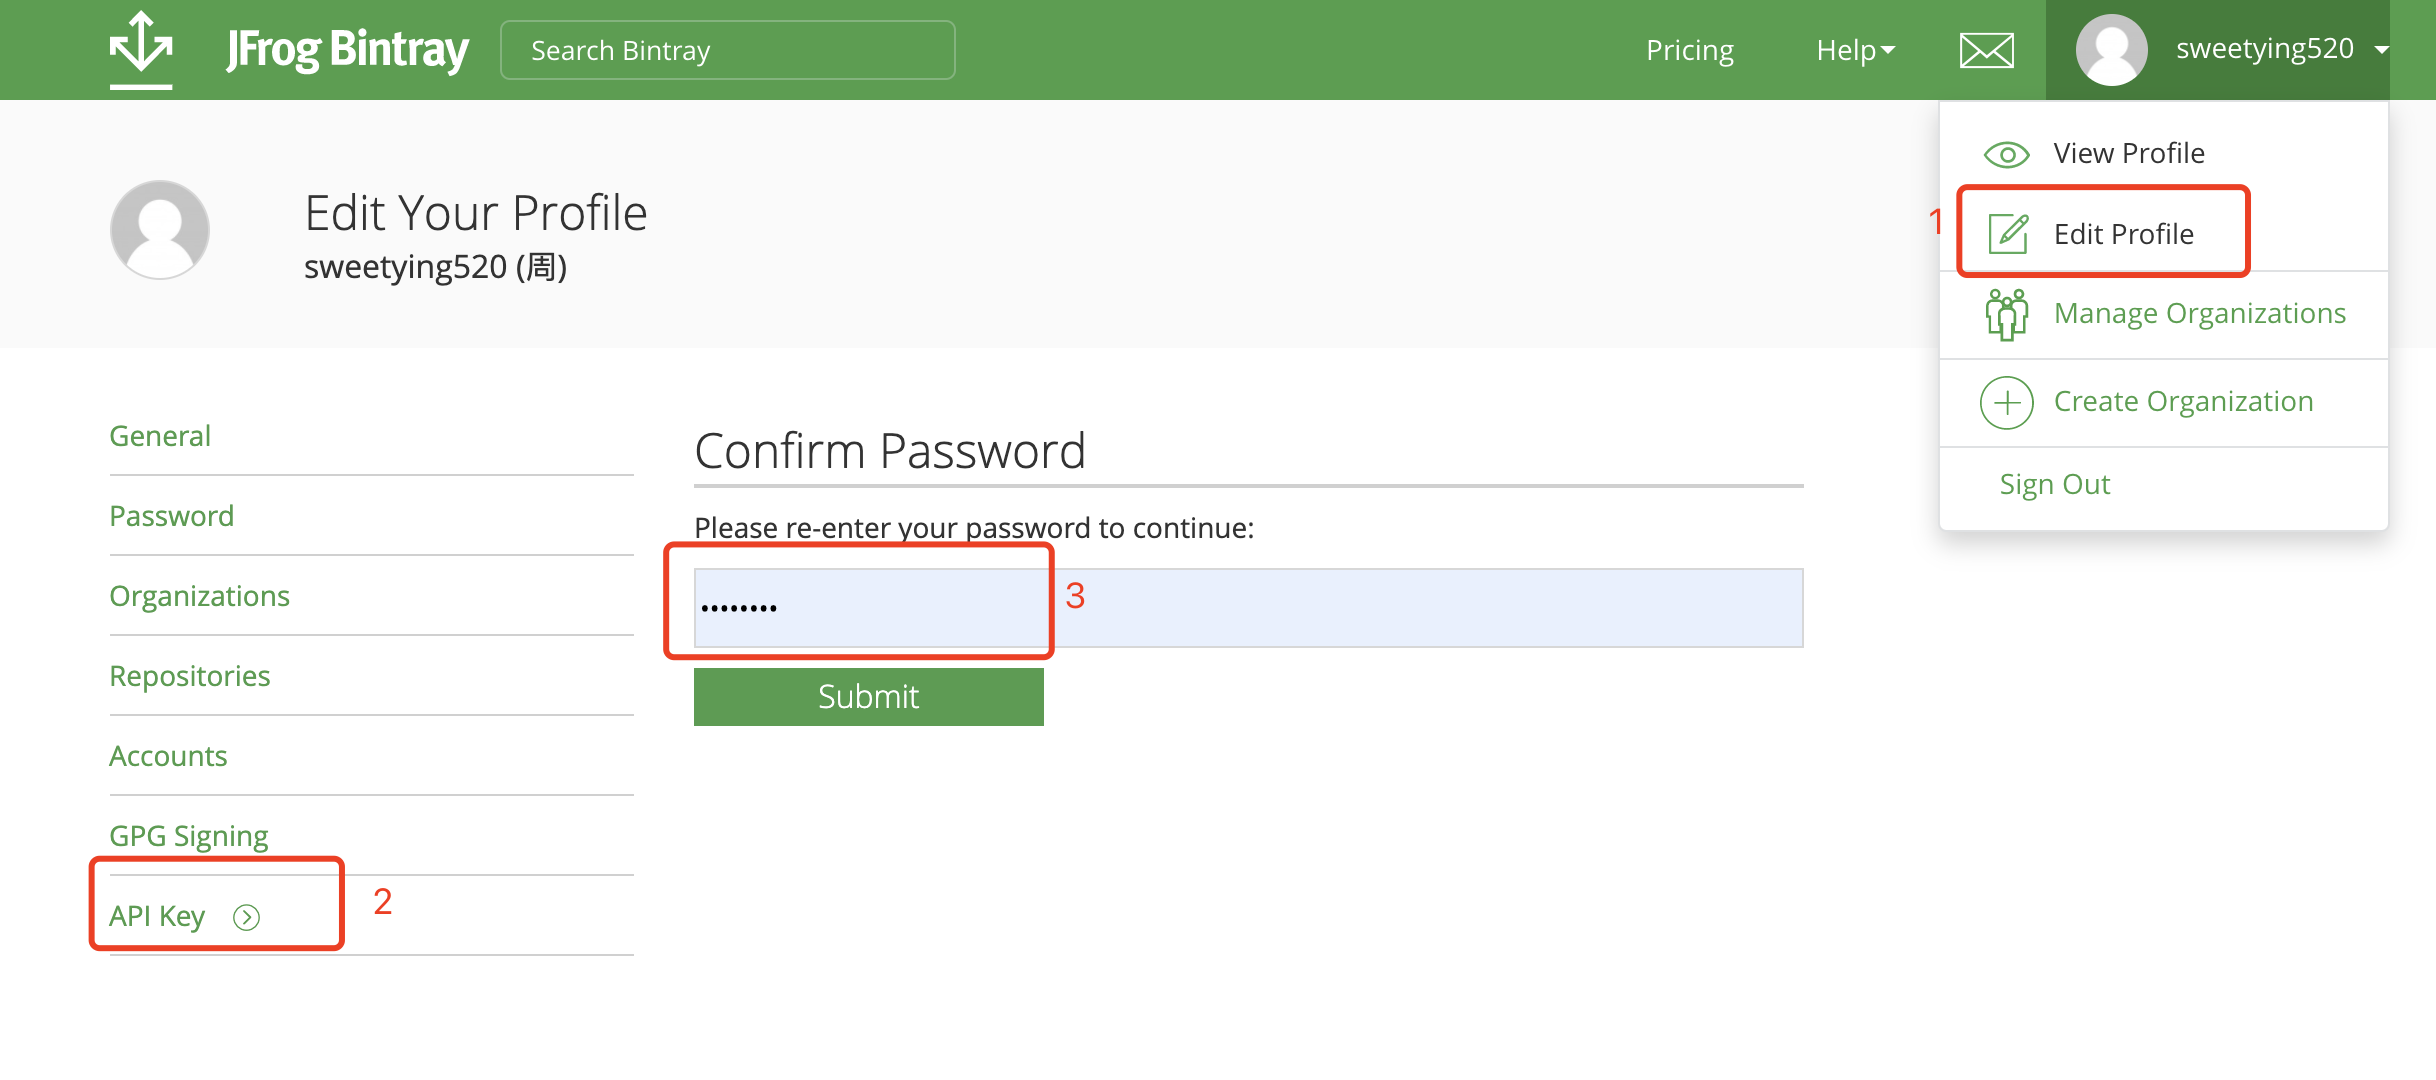Click the JFrog Bintray download logo icon

point(141,48)
